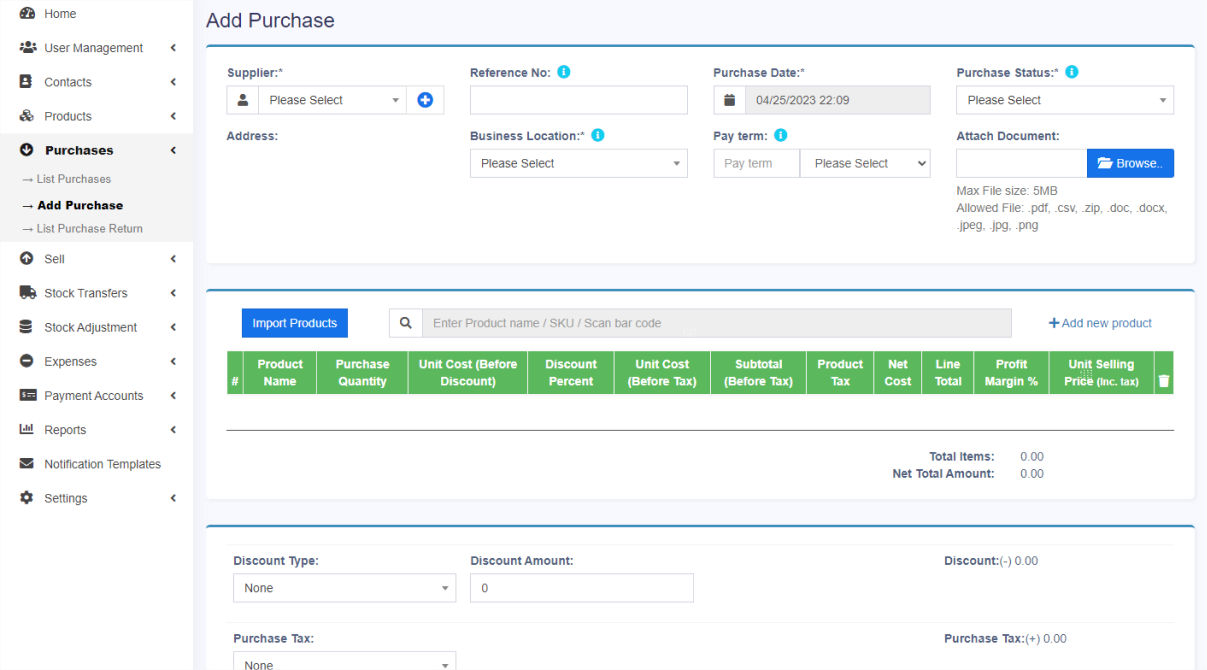Screen dimensions: 1207x670
Task: Click the calendar icon beside Purchase Date
Action: tap(729, 100)
